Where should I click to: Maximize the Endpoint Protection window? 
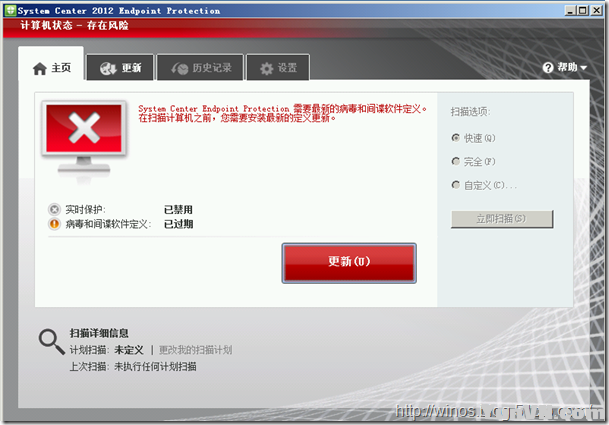coord(583,10)
